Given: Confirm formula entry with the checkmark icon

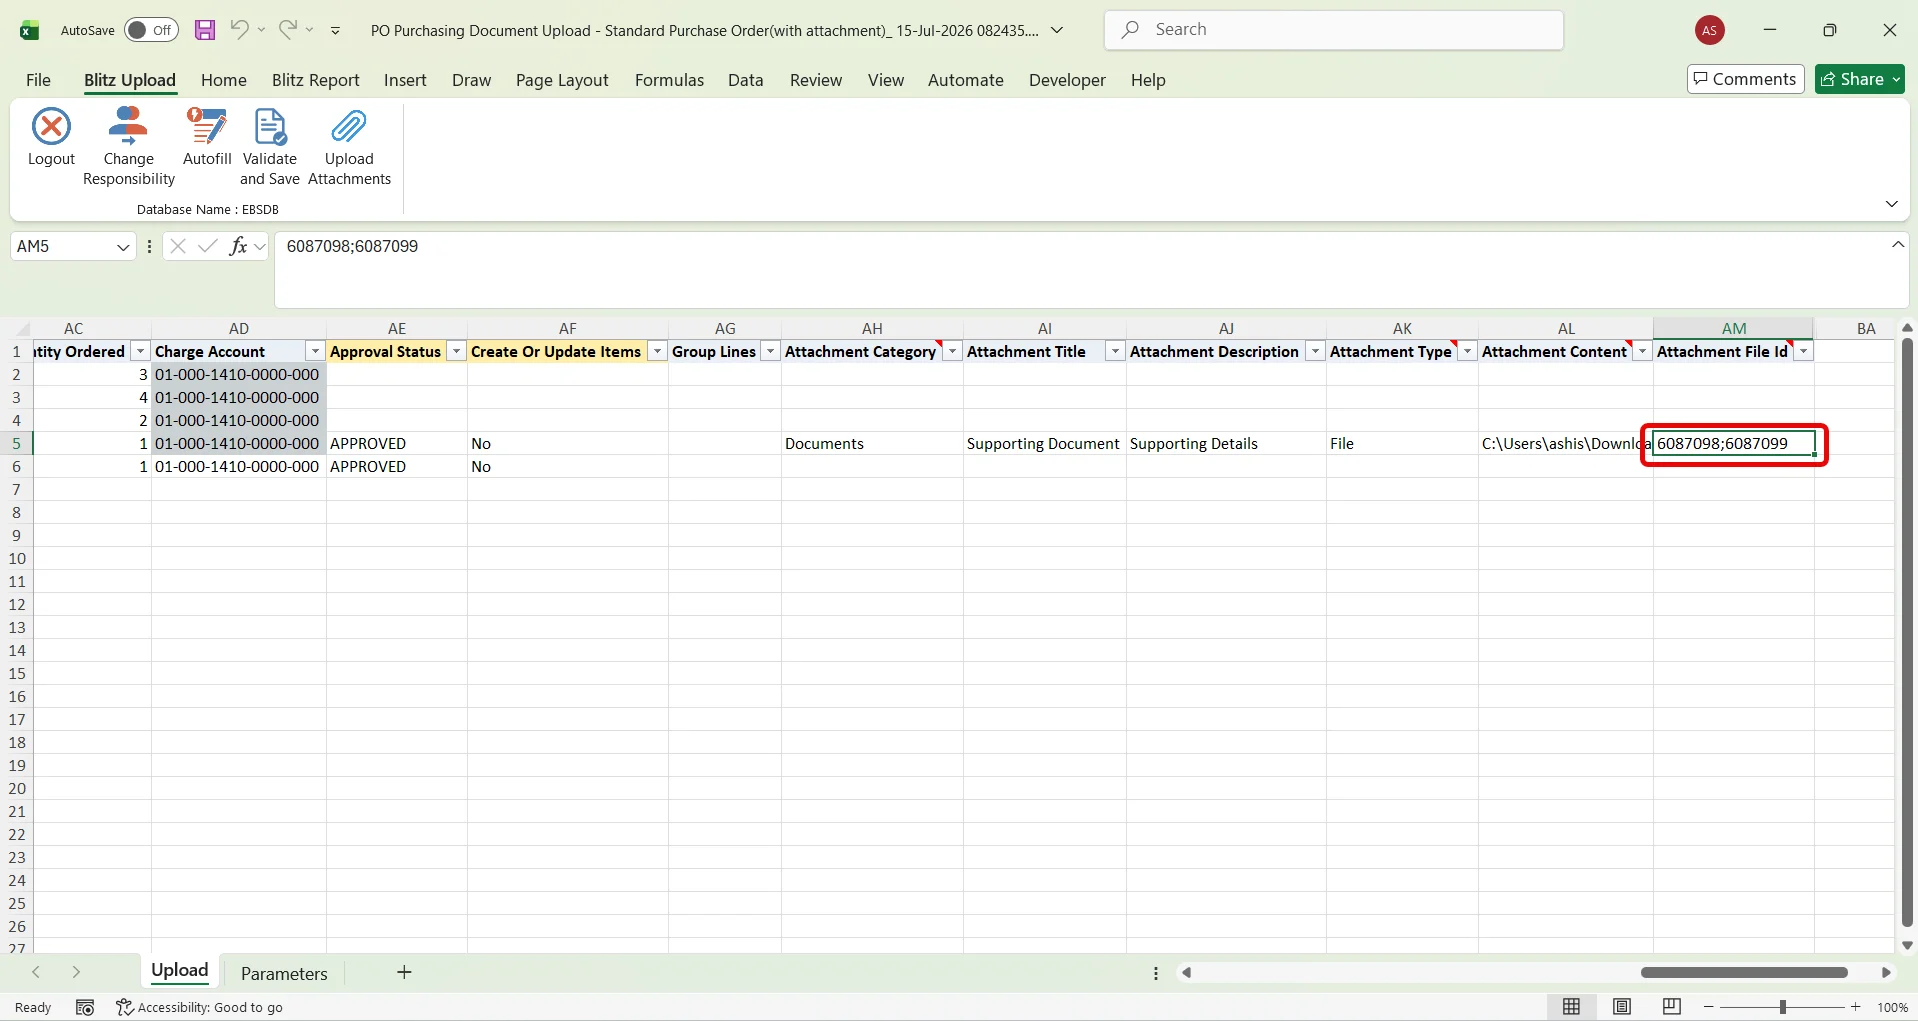Looking at the screenshot, I should (208, 246).
